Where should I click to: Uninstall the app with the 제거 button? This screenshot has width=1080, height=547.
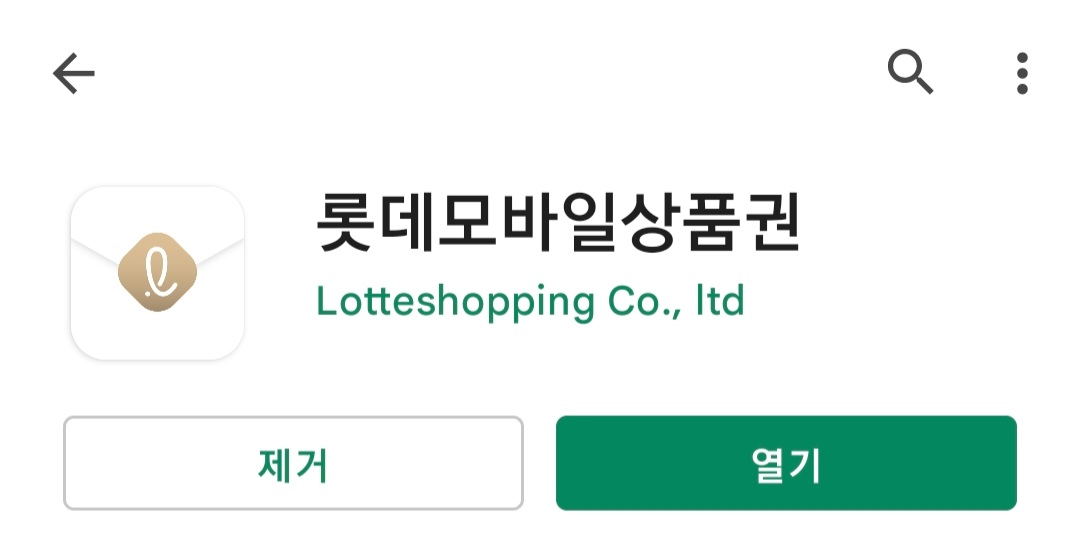click(x=293, y=463)
